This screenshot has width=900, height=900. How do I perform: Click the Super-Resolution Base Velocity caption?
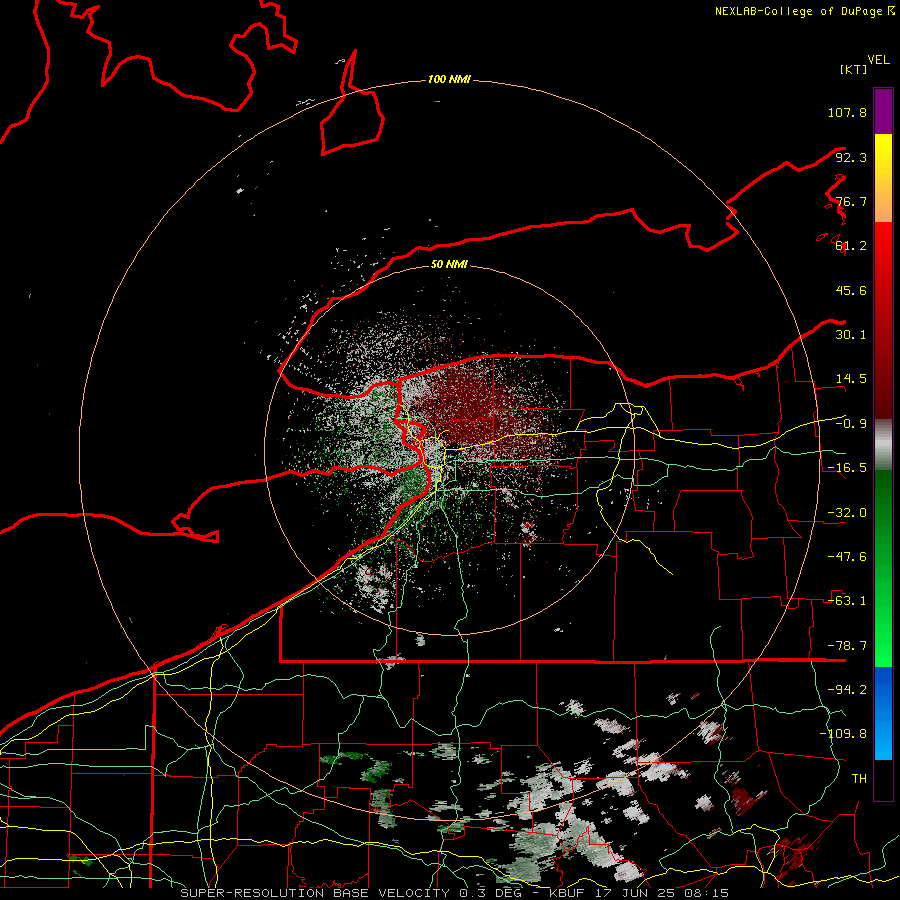click(x=455, y=893)
